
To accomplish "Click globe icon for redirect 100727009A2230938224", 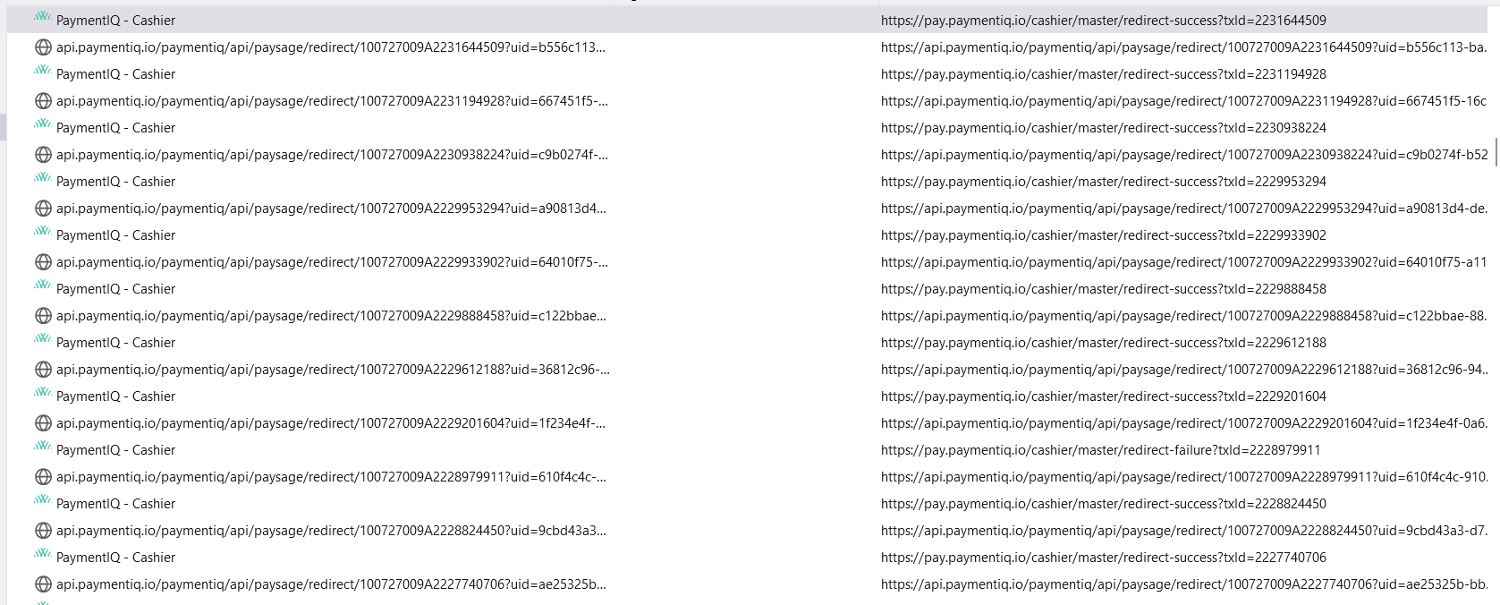I will pyautogui.click(x=43, y=154).
